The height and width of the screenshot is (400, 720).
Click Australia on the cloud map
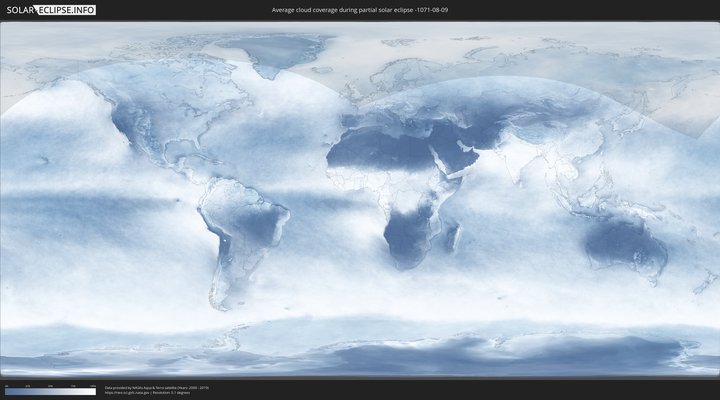tap(625, 245)
